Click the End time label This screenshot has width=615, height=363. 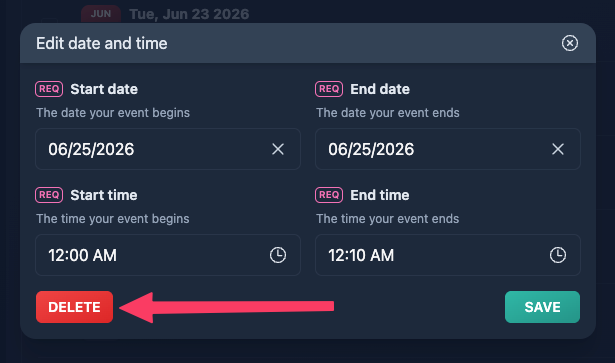tap(380, 195)
